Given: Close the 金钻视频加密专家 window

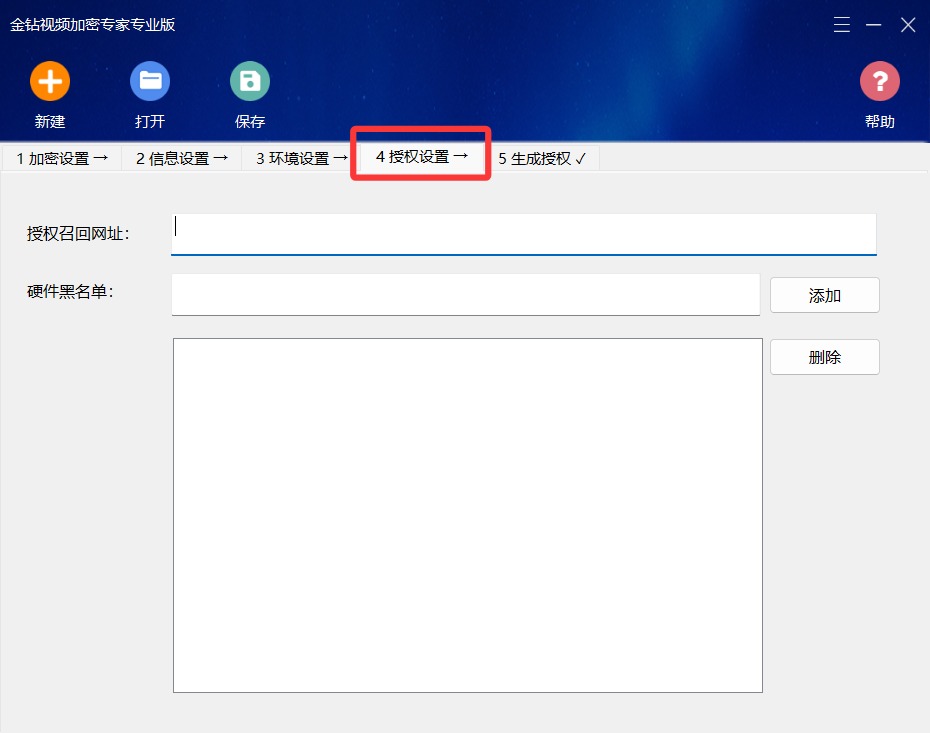Looking at the screenshot, I should [908, 25].
